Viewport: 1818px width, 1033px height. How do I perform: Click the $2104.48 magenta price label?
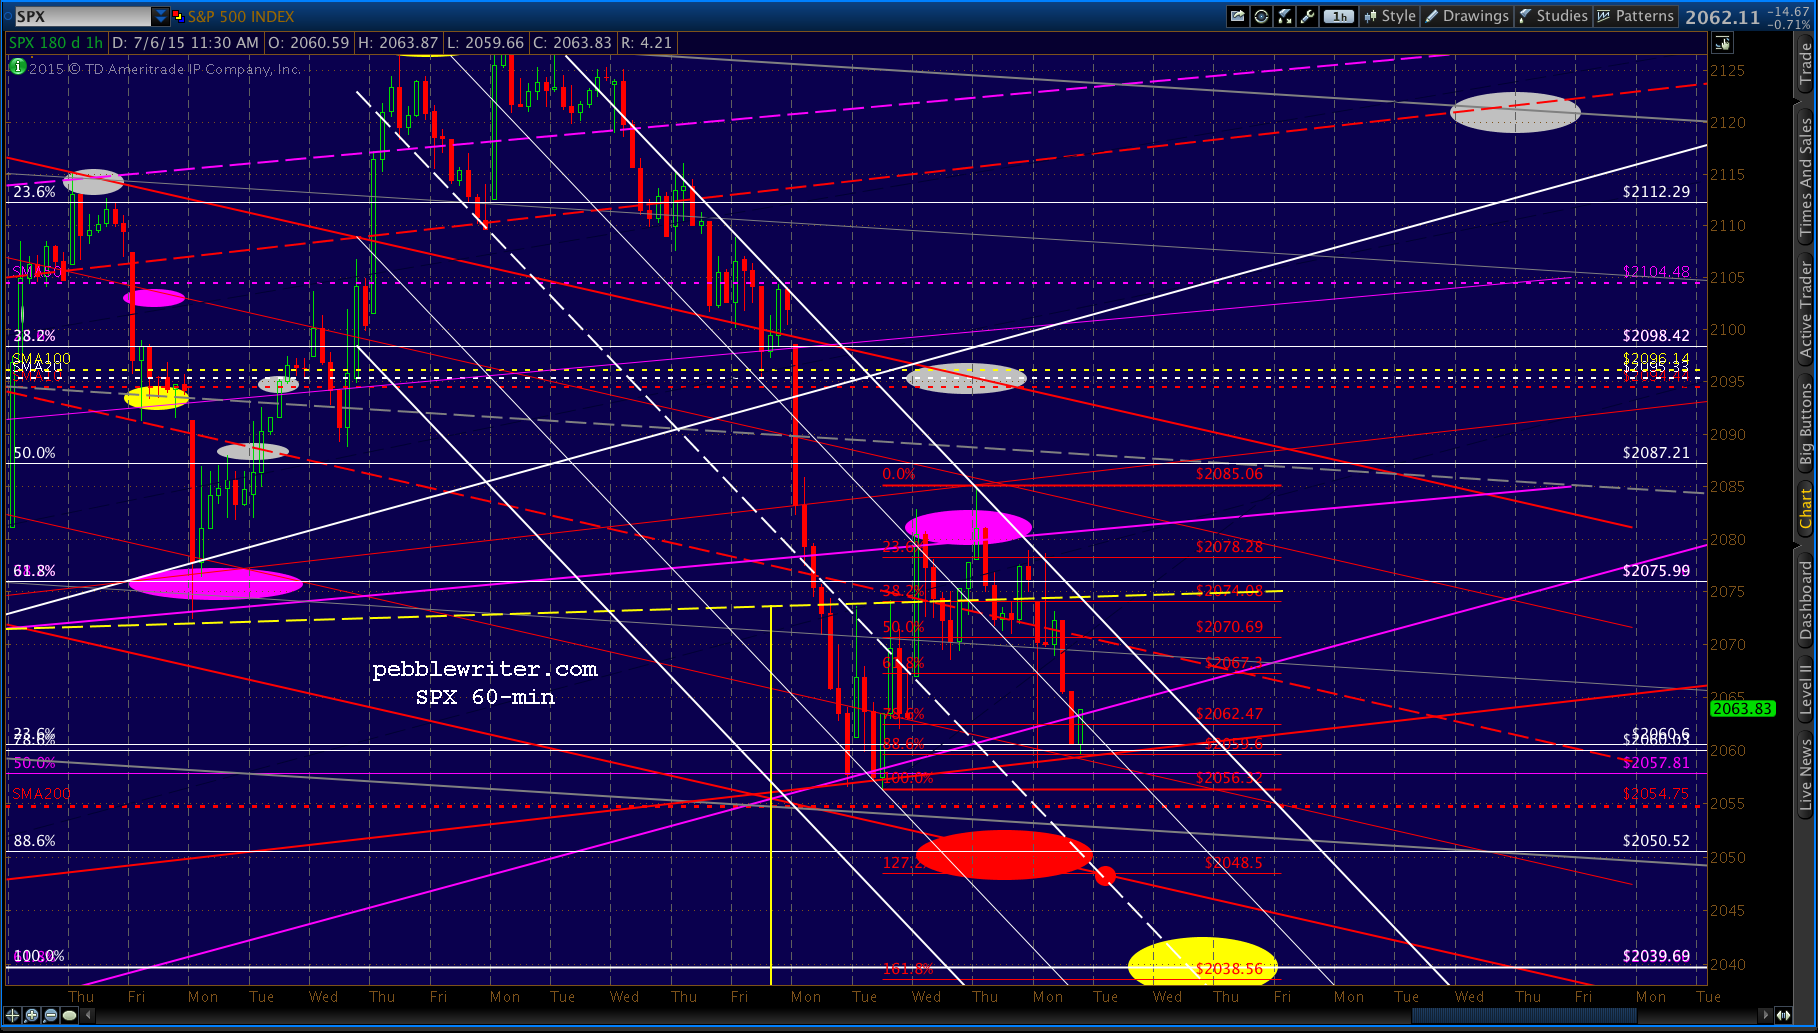(x=1656, y=271)
